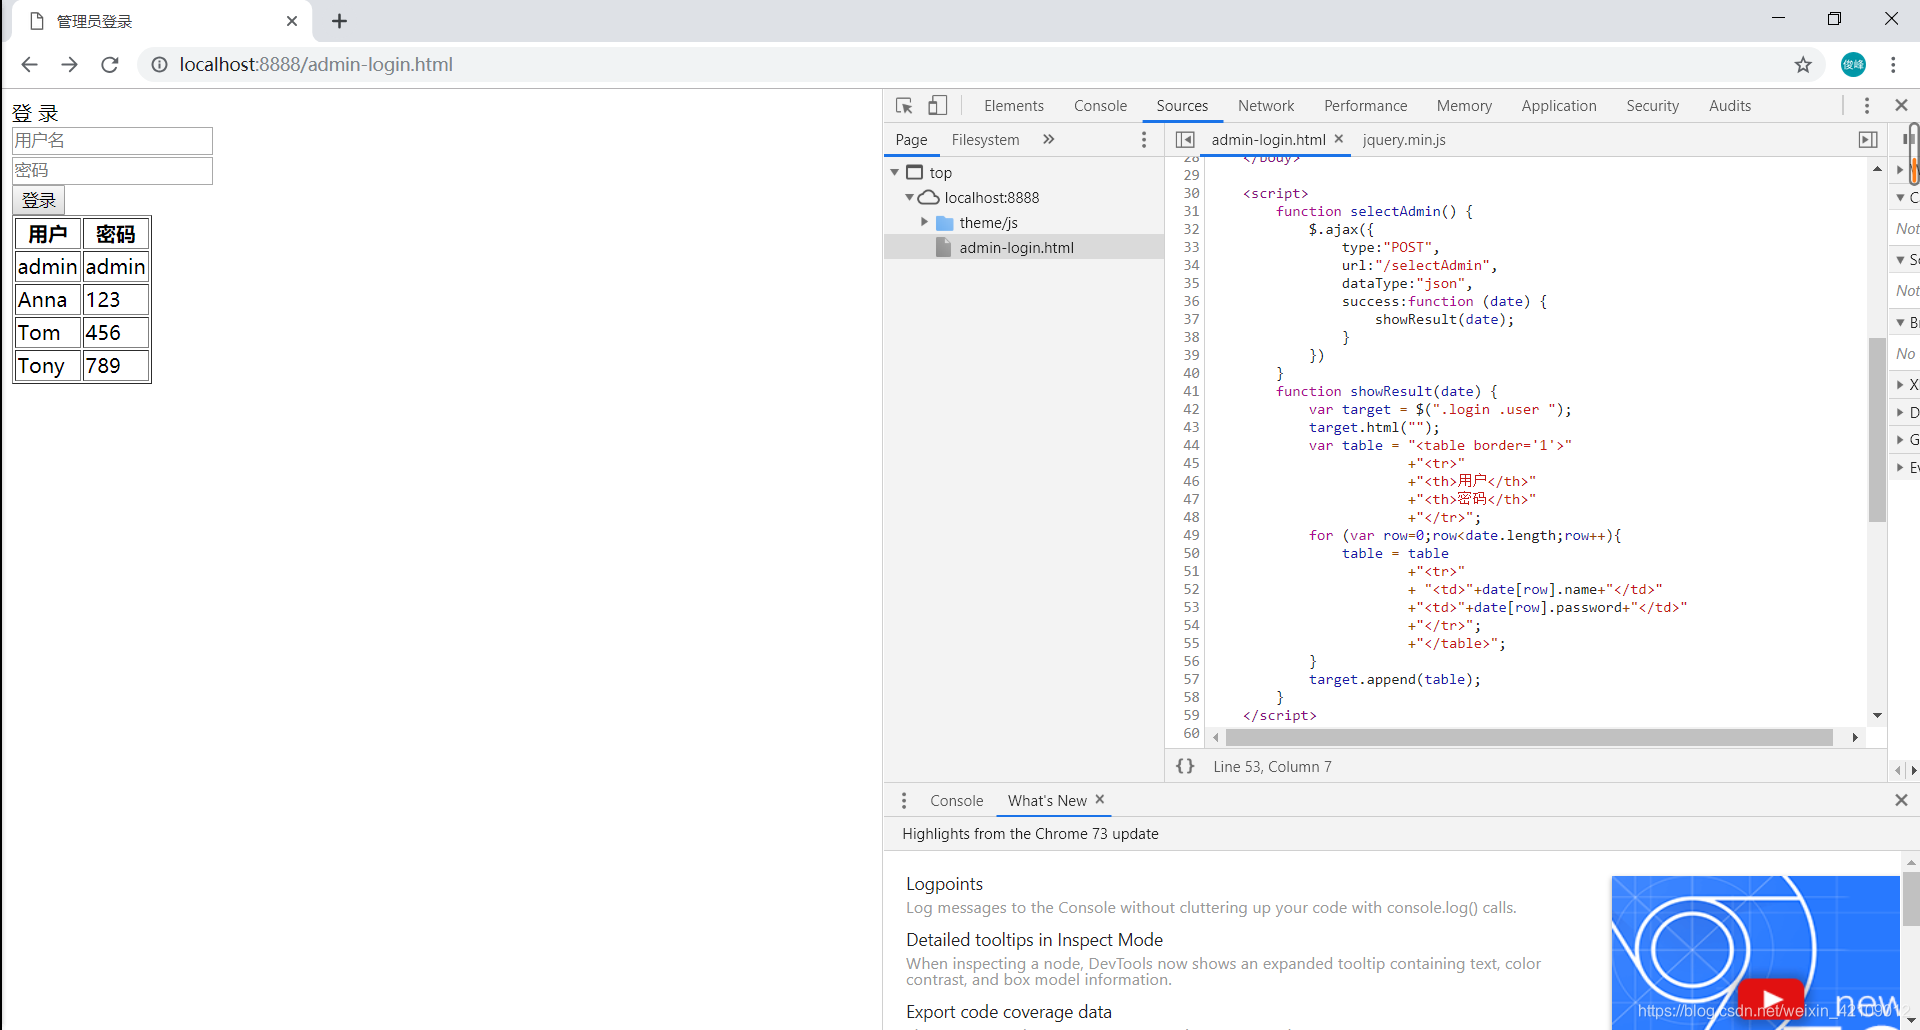Play the What's New video thumbnail
Viewport: 1920px width, 1030px height.
(1771, 999)
